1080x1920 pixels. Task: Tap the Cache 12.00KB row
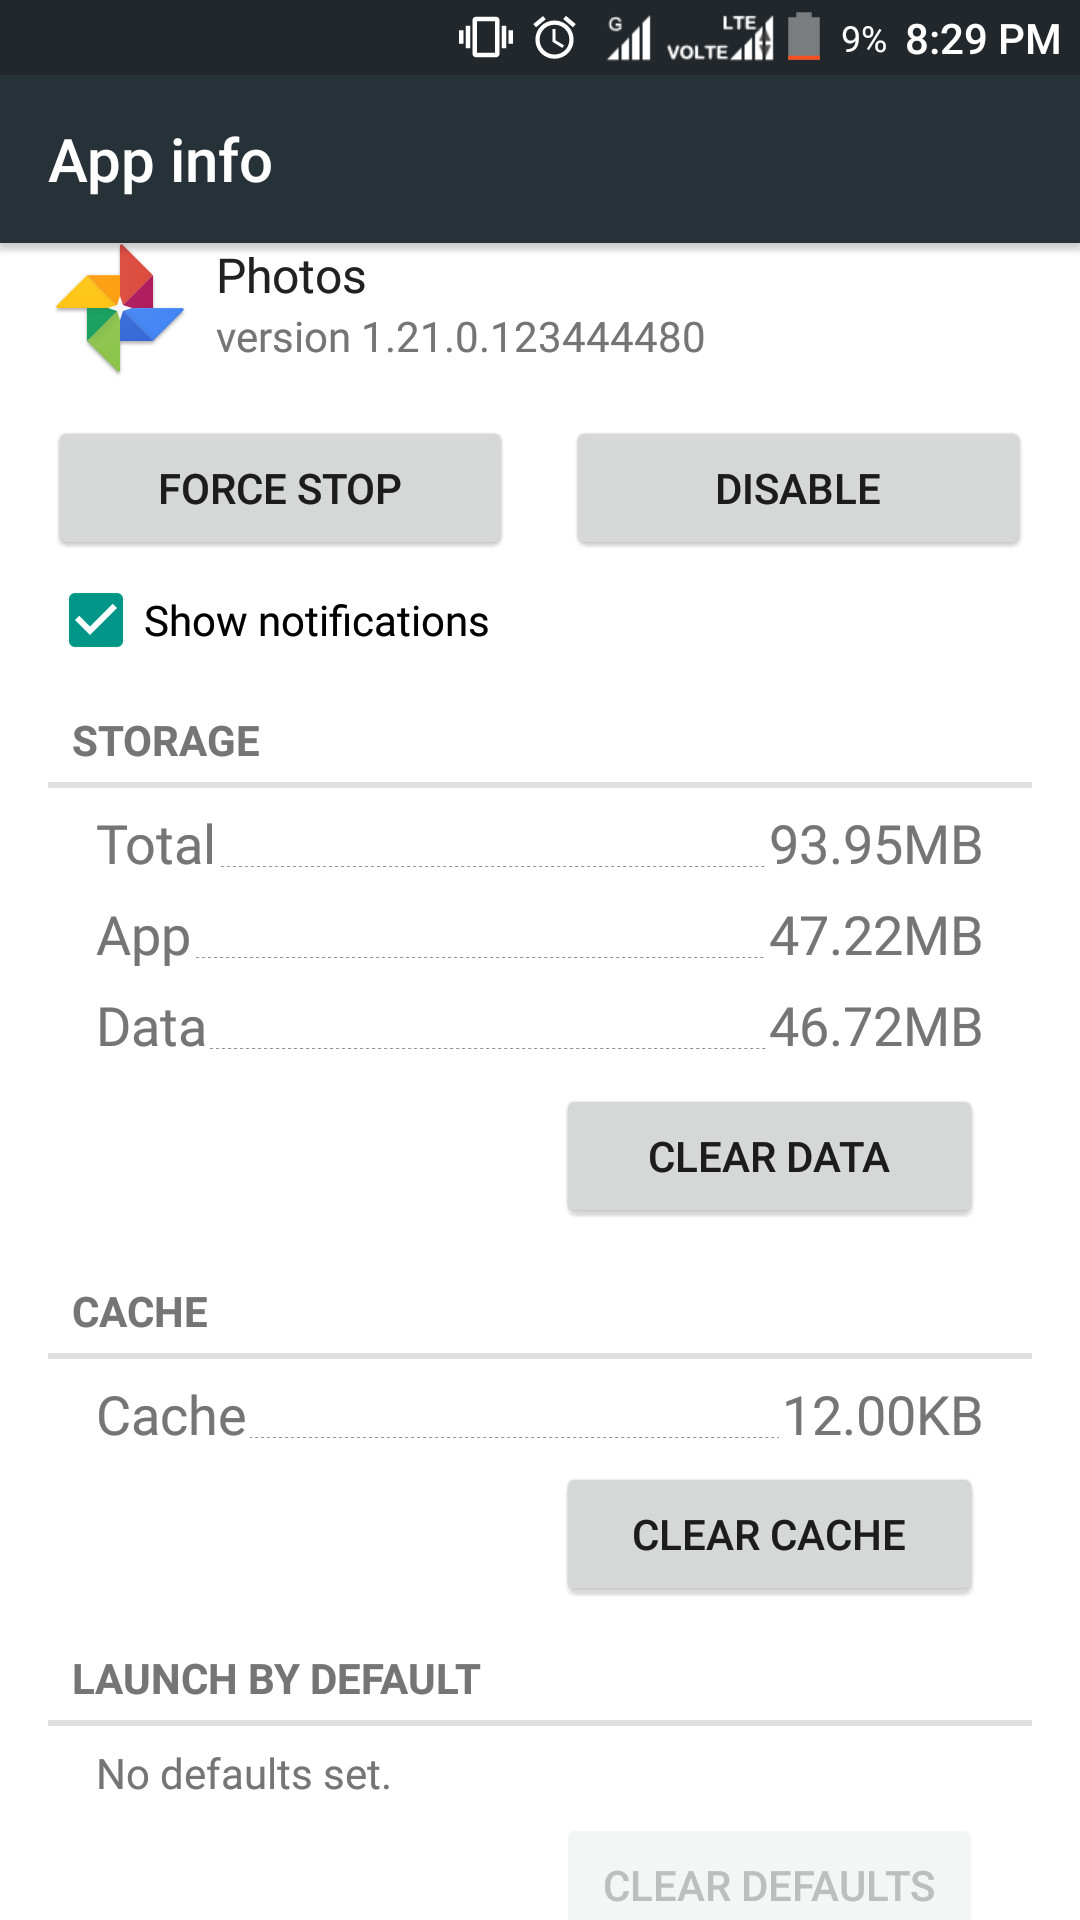coord(540,1417)
